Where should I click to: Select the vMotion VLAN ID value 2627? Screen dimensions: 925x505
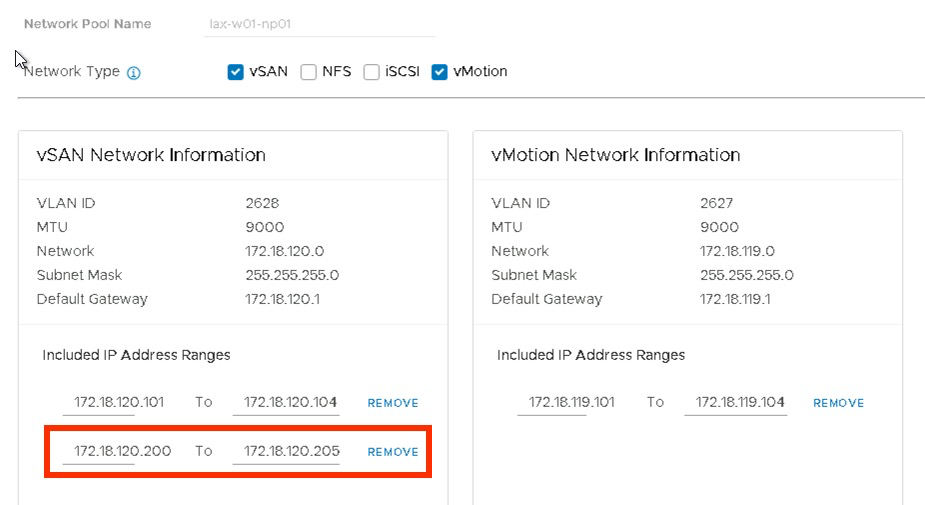(717, 203)
